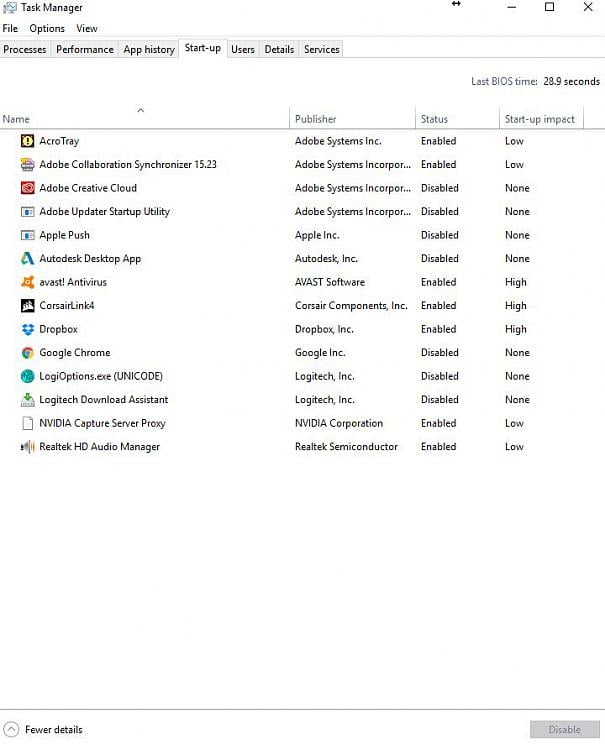Switch to the Users tab
The image size is (605, 750).
click(x=243, y=49)
